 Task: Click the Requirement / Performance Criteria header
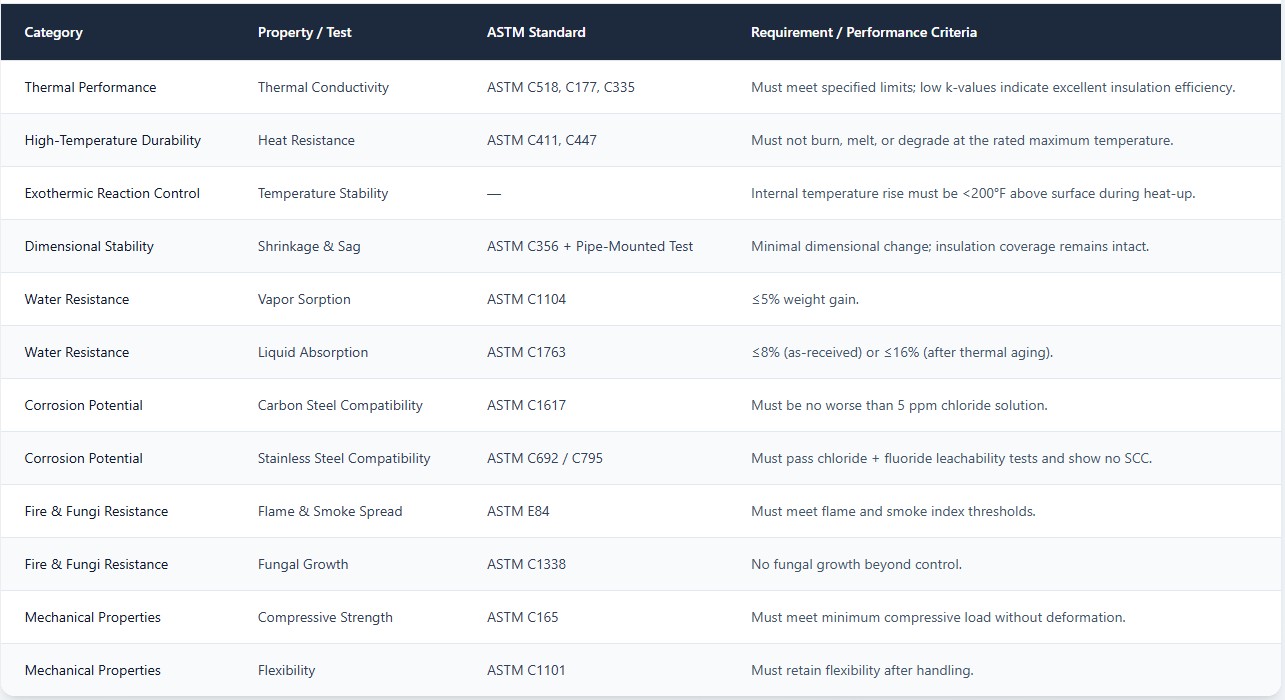tap(864, 32)
